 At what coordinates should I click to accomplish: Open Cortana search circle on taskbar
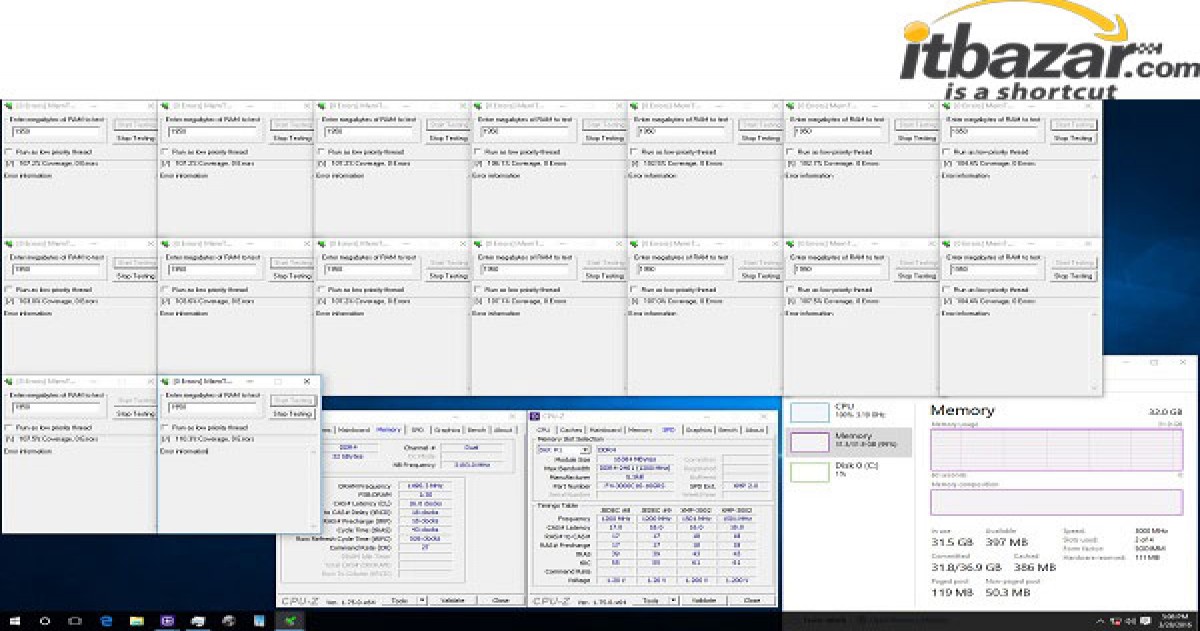click(x=45, y=621)
